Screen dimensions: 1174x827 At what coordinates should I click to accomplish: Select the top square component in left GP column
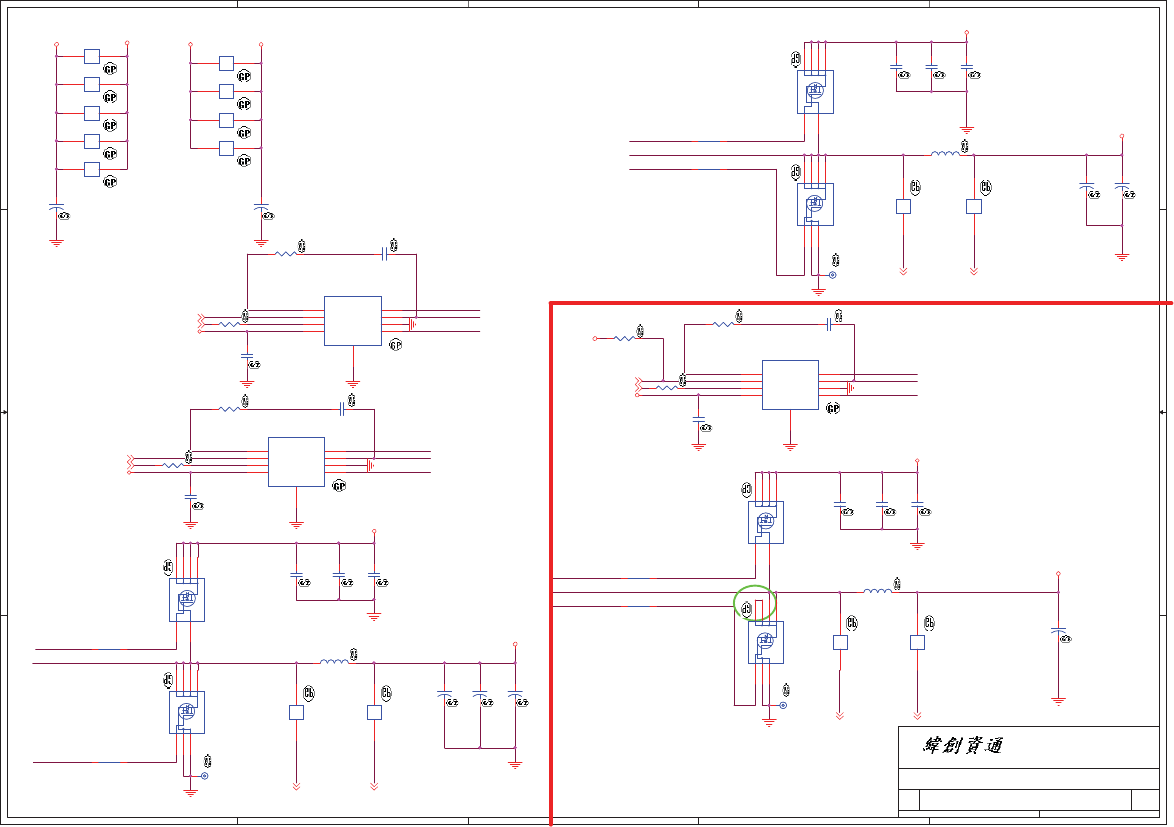pyautogui.click(x=92, y=56)
